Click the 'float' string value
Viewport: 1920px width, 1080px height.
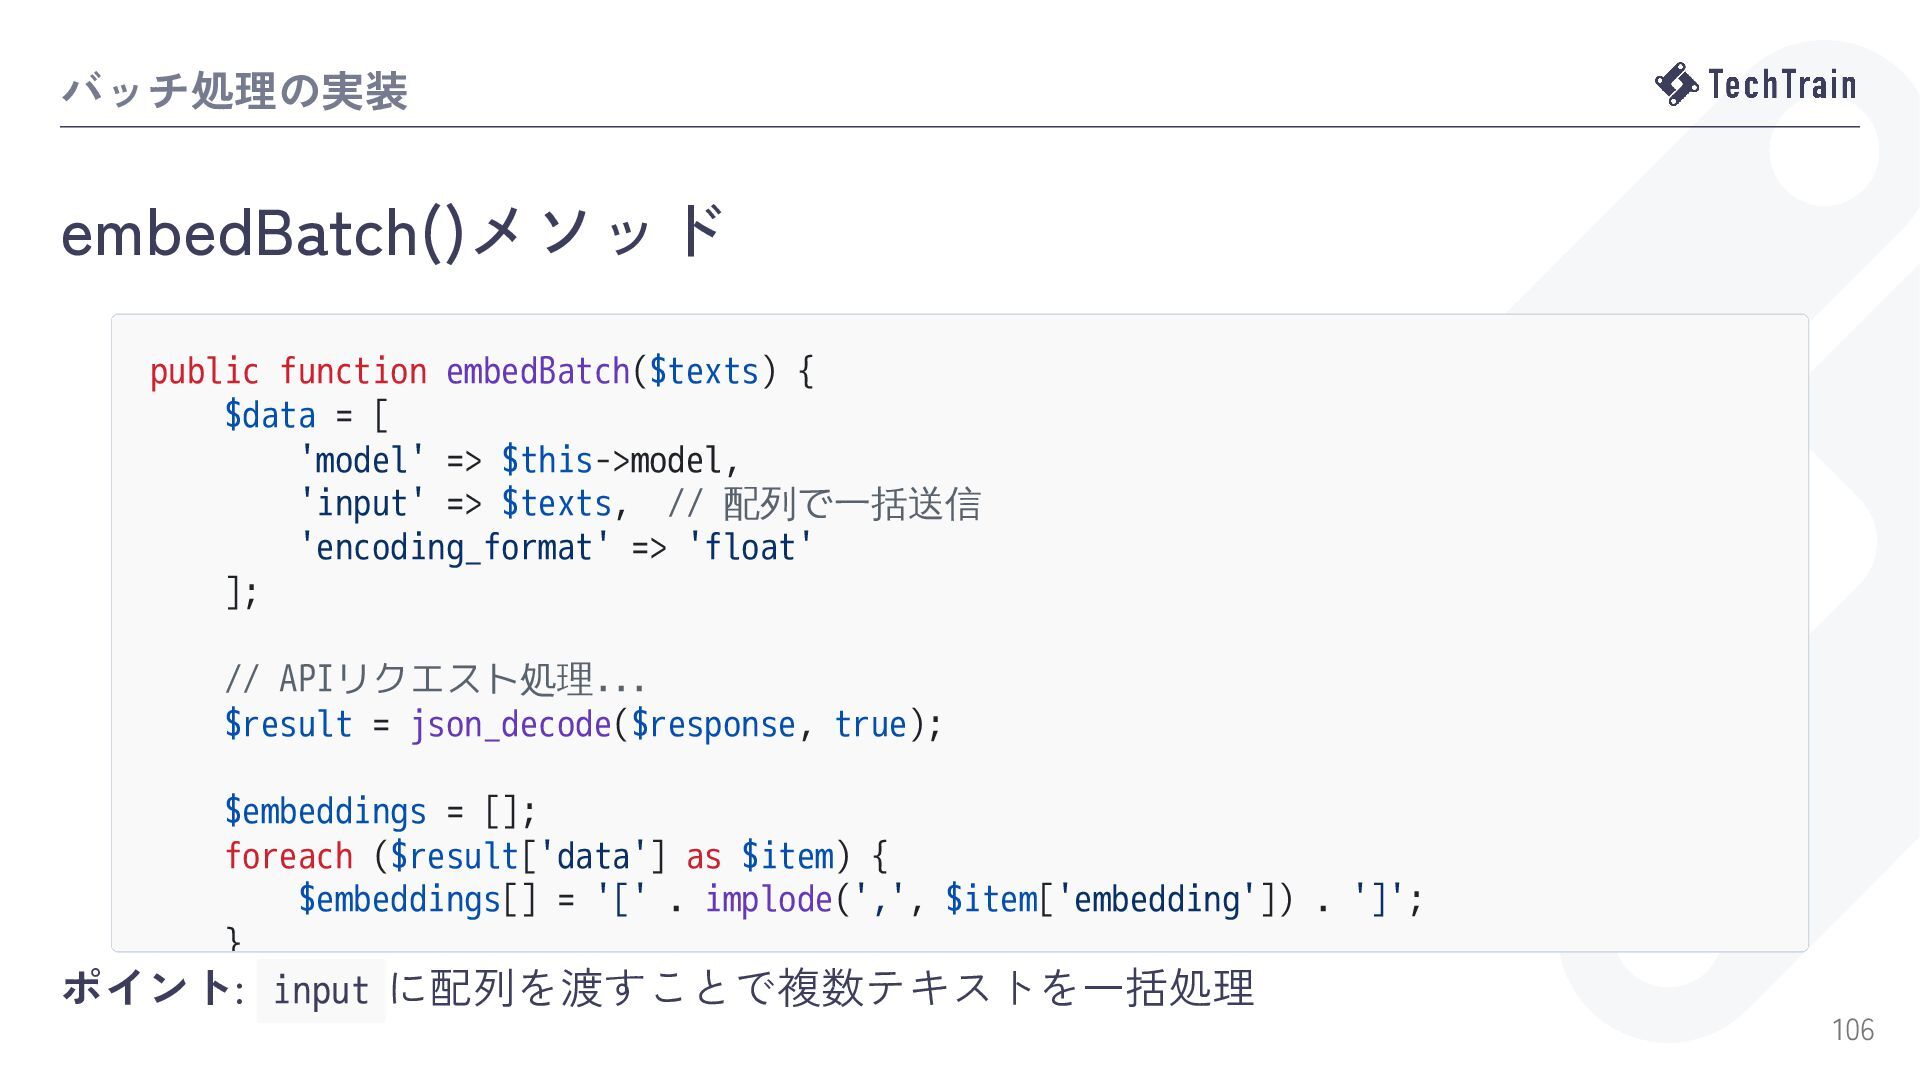pos(751,548)
